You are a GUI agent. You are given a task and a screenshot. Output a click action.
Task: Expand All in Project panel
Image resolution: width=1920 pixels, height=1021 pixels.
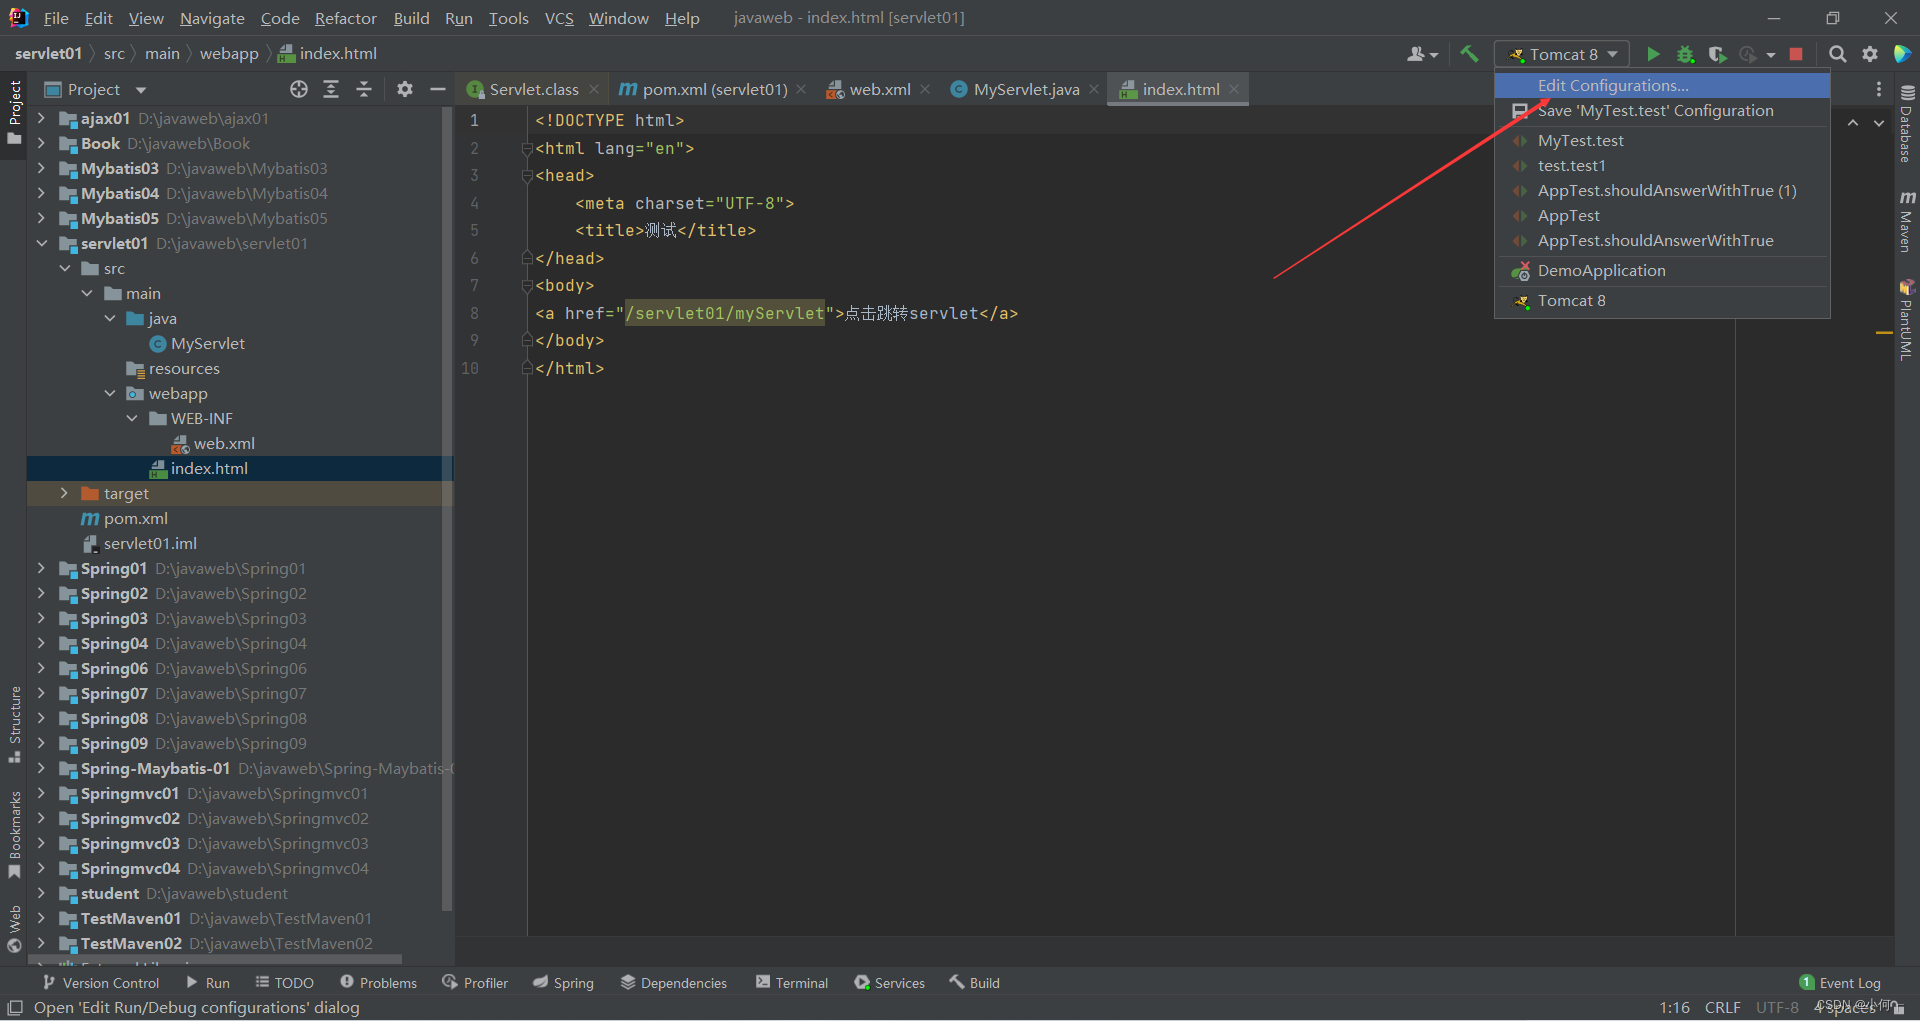(331, 89)
